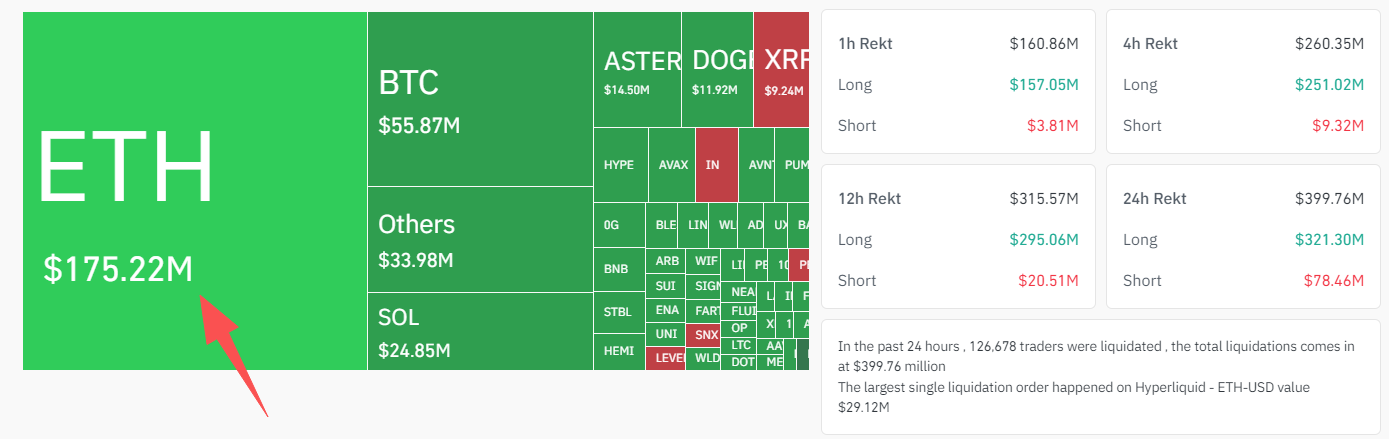Open the 1h Rekt stats card
This screenshot has height=439, width=1389.
pos(958,82)
